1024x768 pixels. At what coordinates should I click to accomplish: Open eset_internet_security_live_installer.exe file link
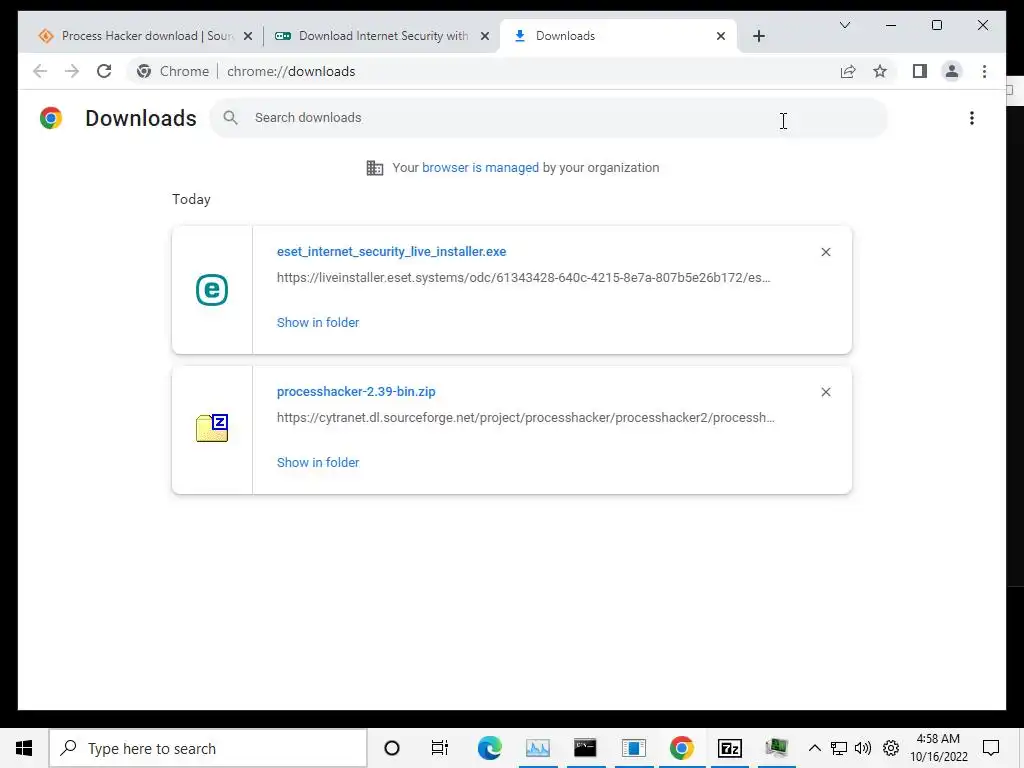(391, 251)
